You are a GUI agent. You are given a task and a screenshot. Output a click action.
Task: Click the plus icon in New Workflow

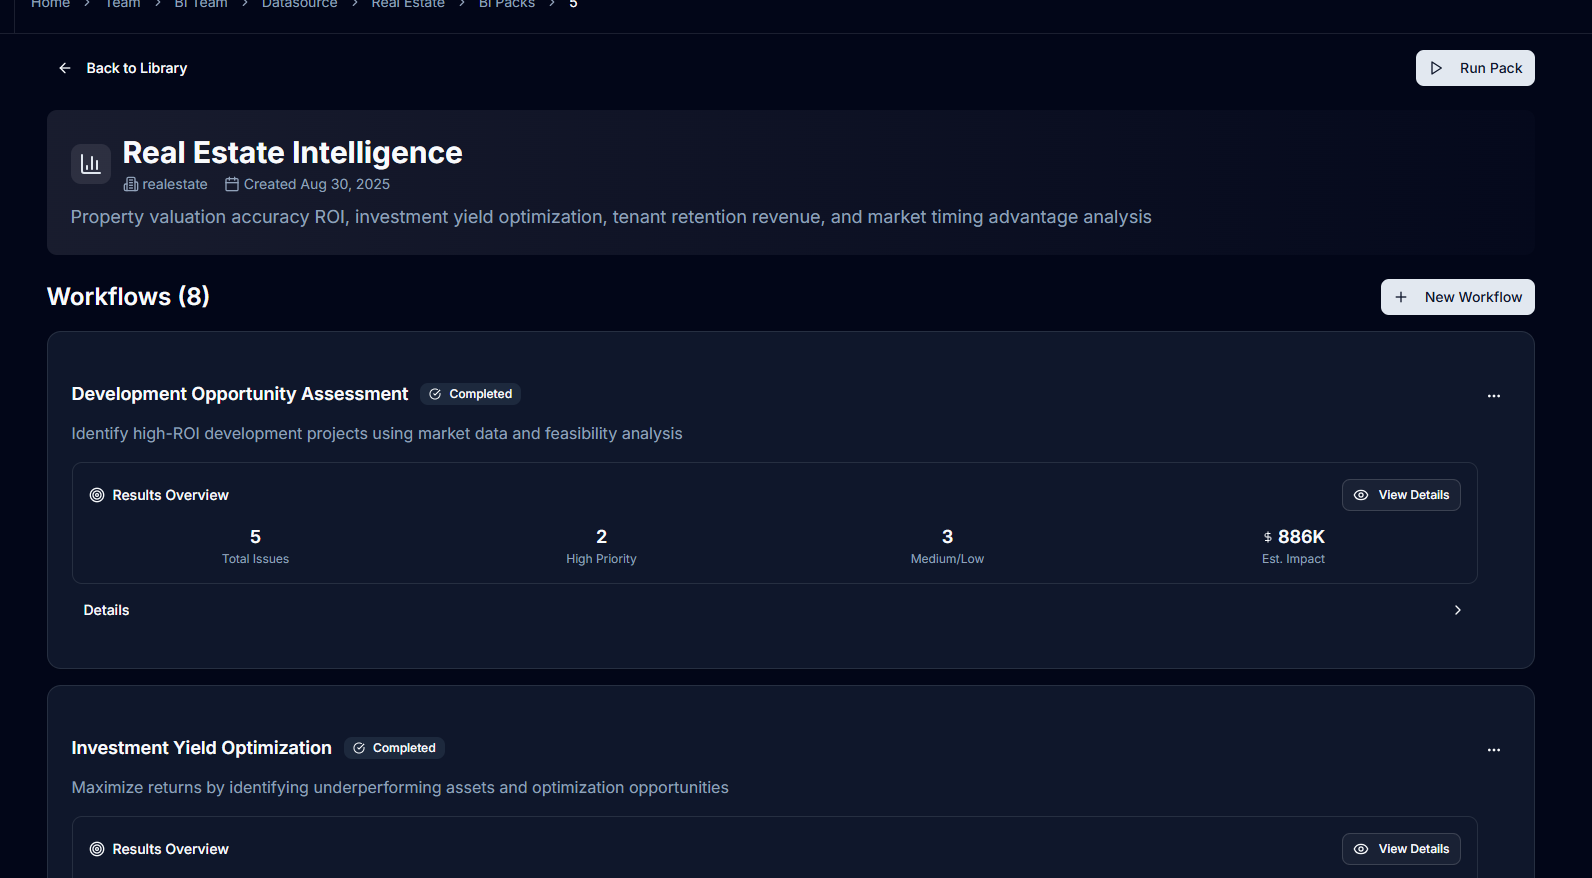1401,297
